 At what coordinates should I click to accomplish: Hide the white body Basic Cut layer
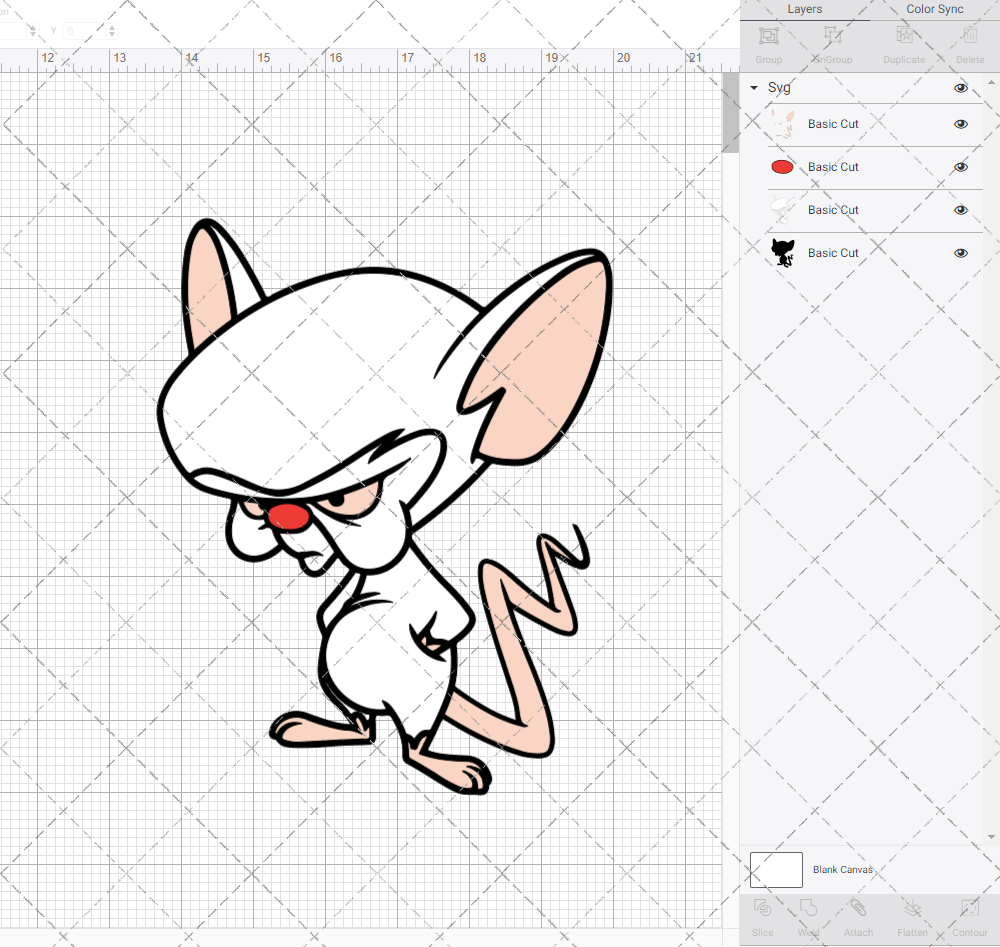(x=960, y=210)
